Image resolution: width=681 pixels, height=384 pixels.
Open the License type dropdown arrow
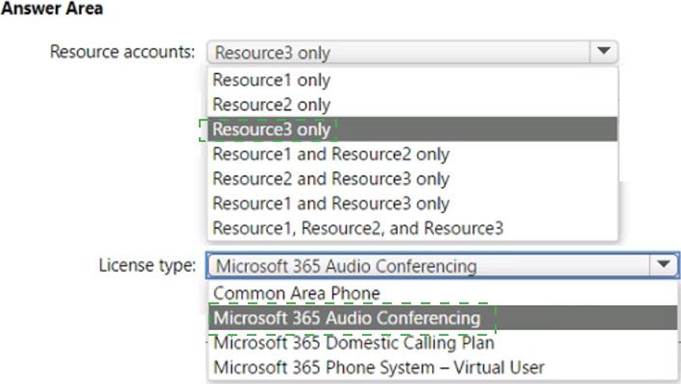pos(663,265)
